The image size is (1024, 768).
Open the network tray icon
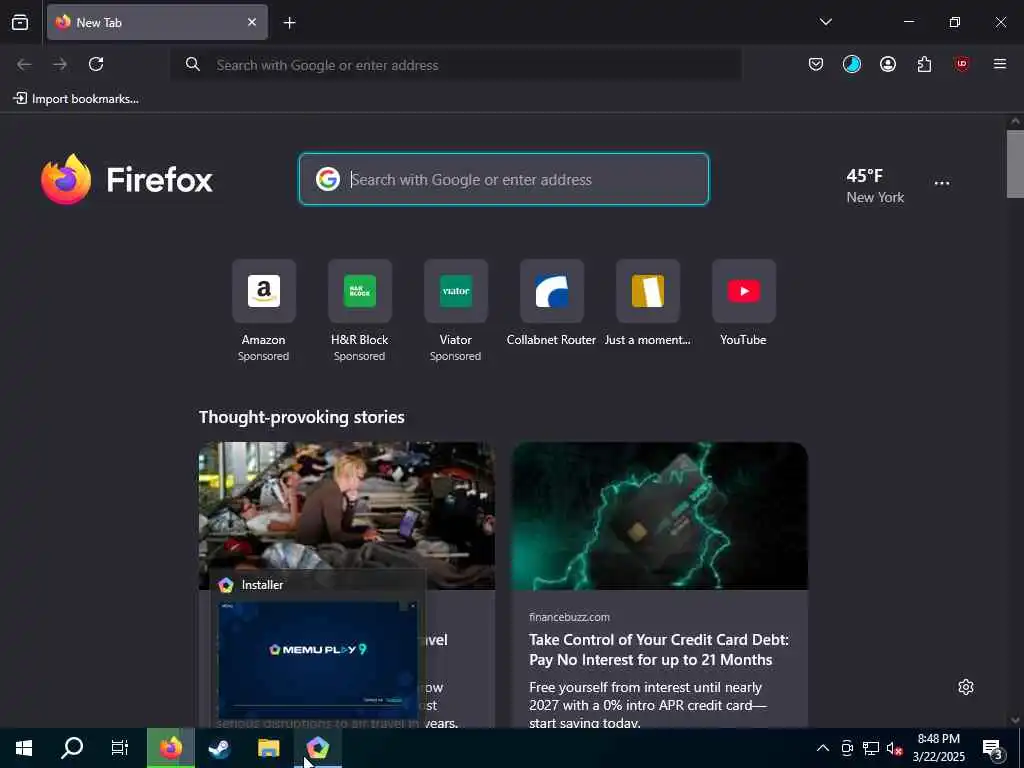[871, 748]
